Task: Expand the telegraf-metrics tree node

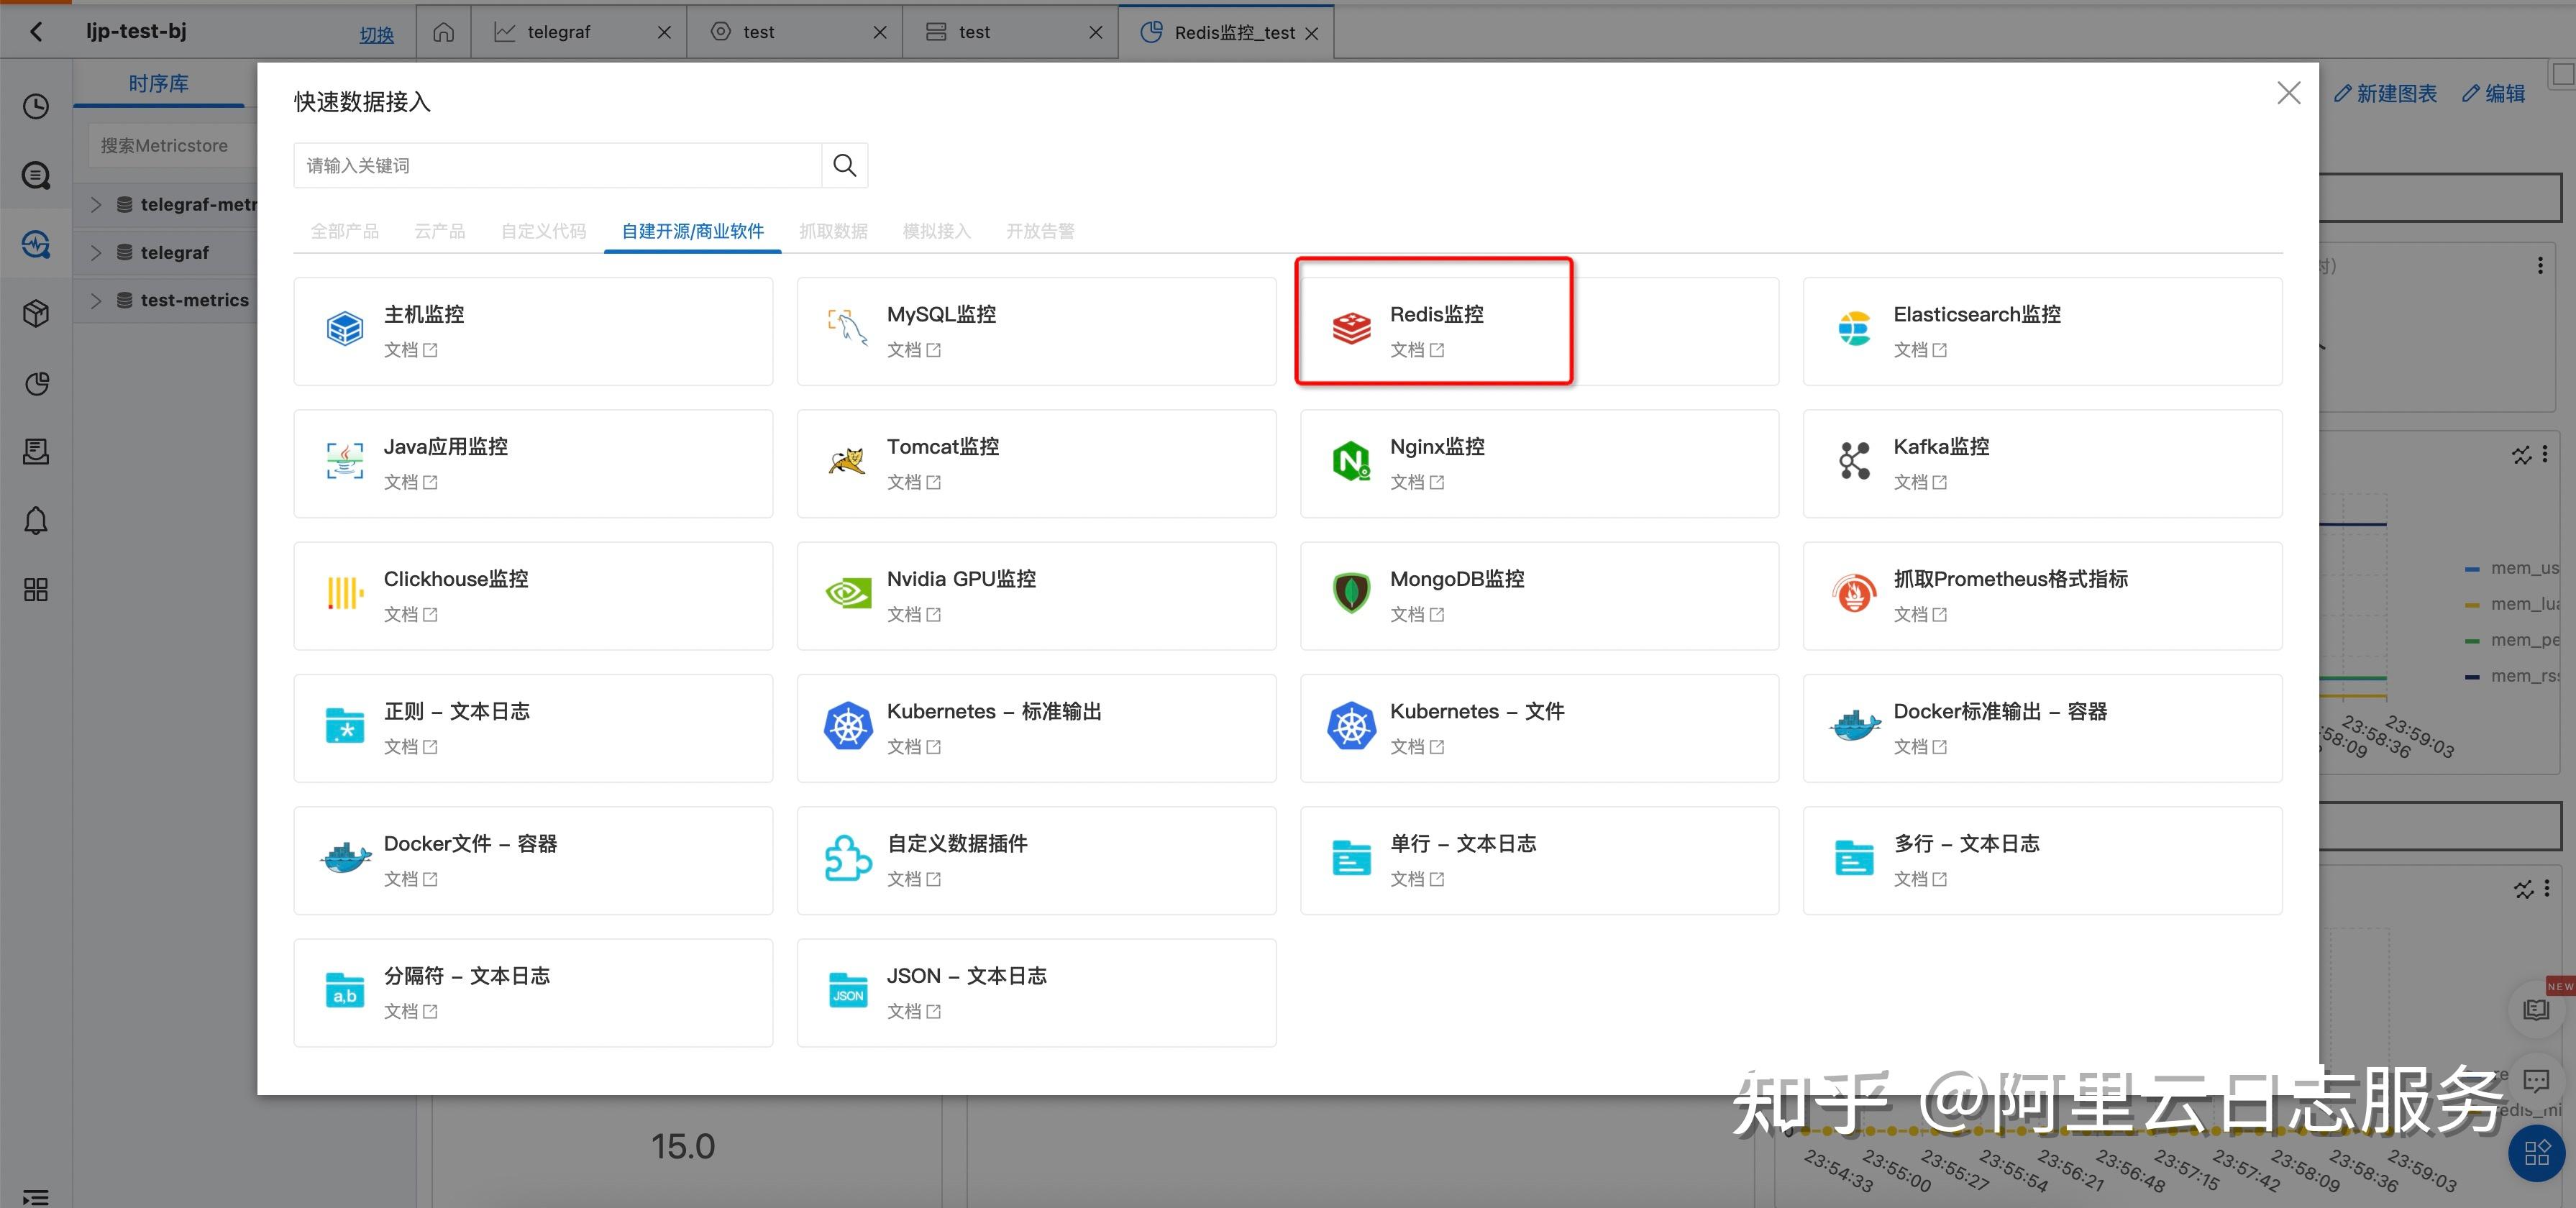Action: [x=95, y=204]
